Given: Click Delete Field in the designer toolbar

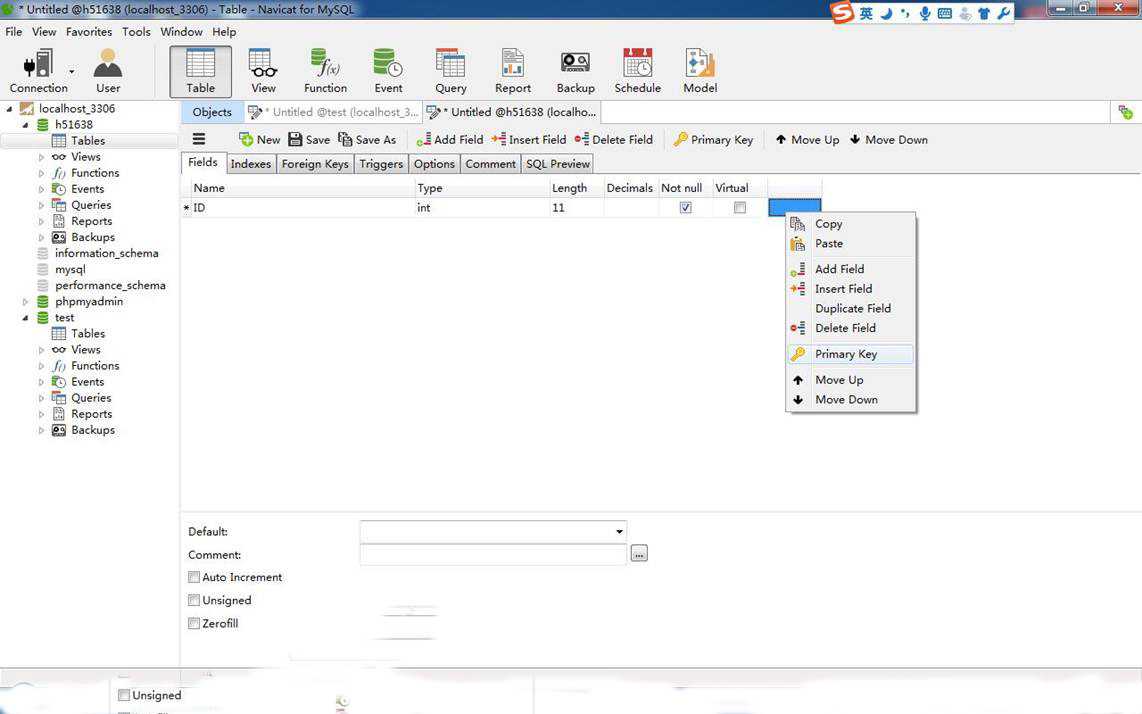Looking at the screenshot, I should 613,139.
